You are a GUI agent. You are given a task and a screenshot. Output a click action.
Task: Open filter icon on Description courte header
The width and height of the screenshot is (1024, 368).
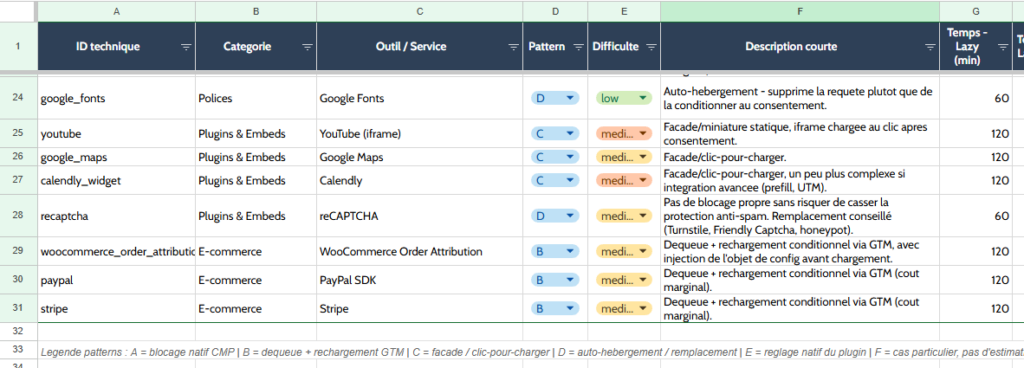pos(930,47)
